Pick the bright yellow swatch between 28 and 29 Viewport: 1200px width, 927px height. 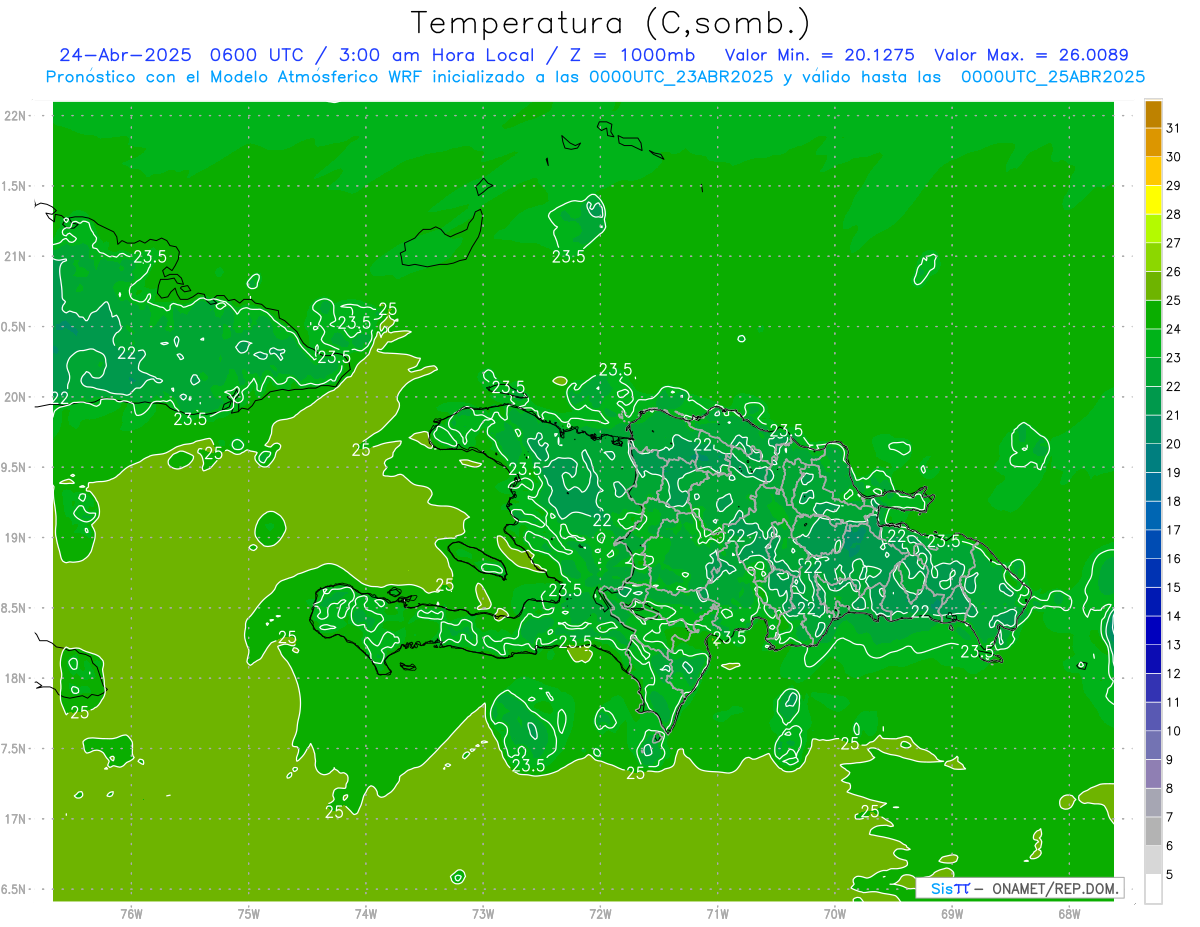point(1153,201)
